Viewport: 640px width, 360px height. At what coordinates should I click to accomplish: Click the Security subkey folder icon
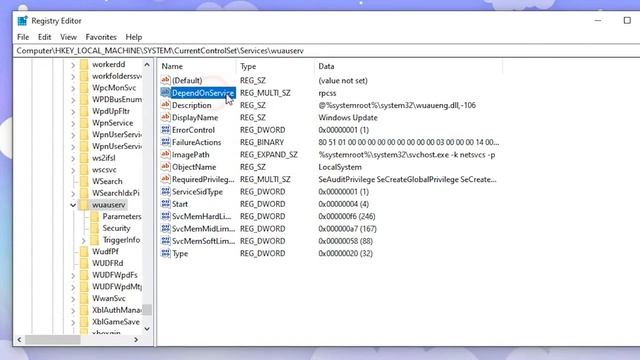[95, 228]
